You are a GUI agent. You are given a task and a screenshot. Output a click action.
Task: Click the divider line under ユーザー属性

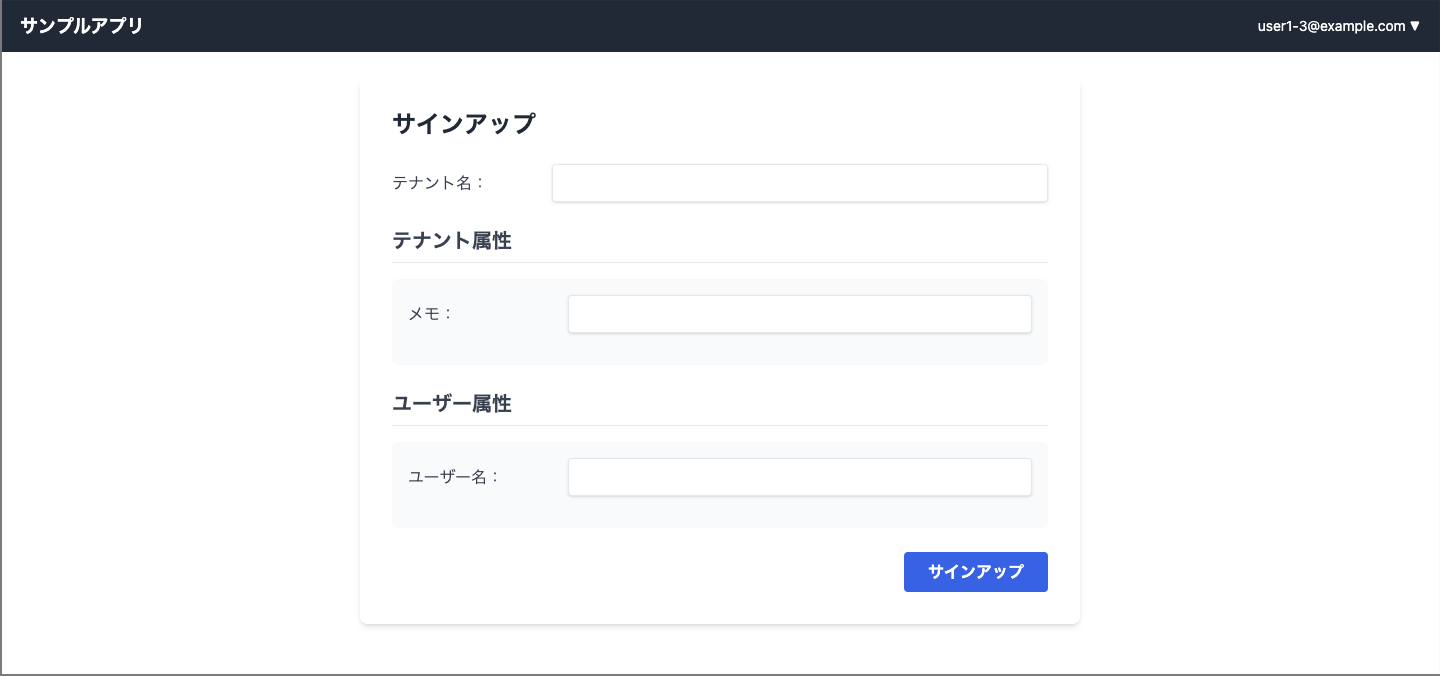(x=720, y=426)
